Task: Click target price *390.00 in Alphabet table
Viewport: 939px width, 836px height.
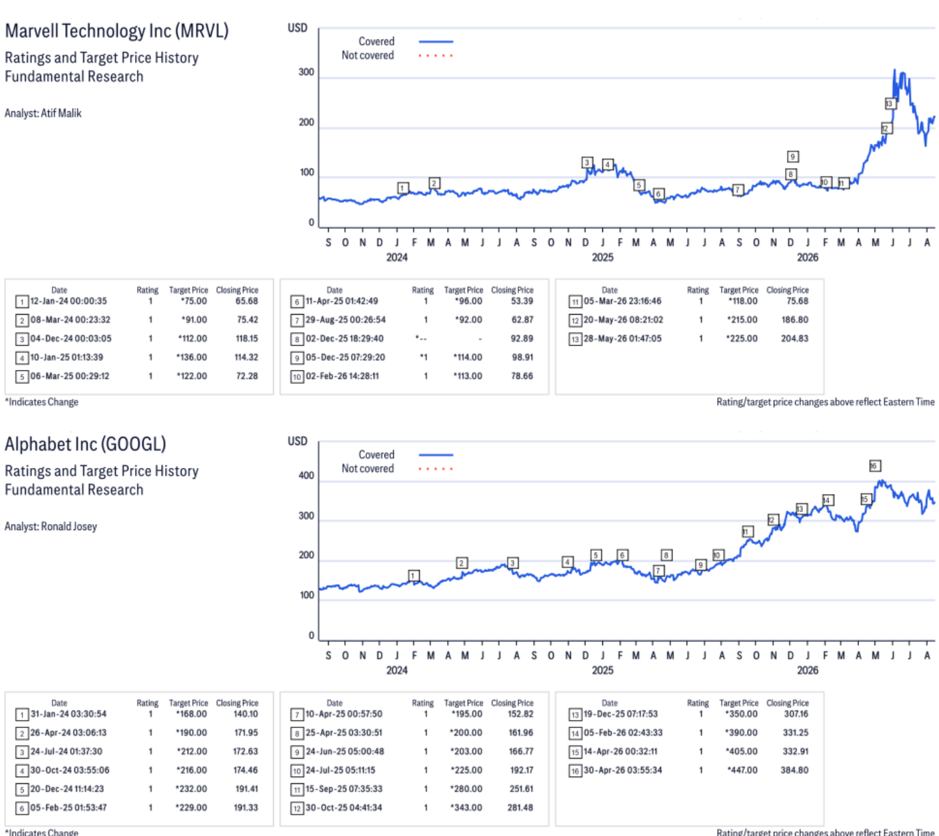Action: point(741,733)
